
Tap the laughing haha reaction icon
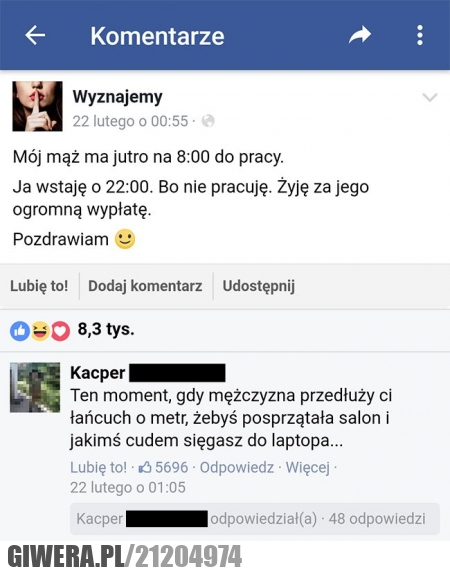(40, 331)
